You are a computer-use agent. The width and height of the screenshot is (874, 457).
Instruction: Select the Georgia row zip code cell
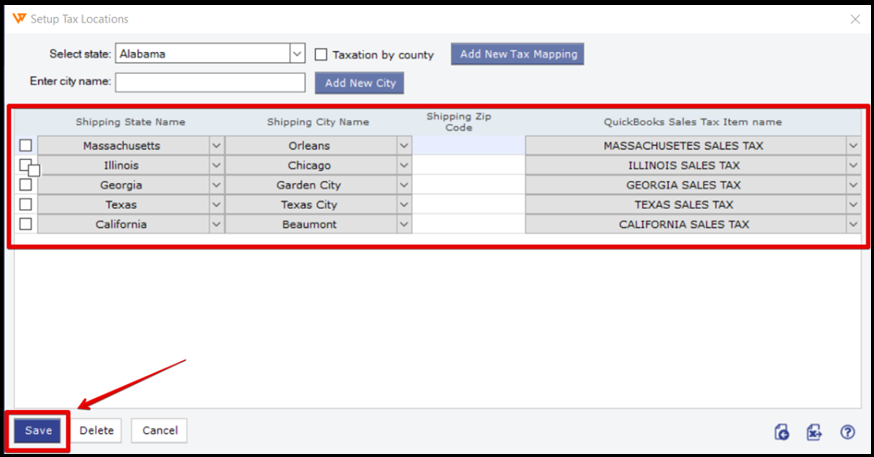coord(469,185)
